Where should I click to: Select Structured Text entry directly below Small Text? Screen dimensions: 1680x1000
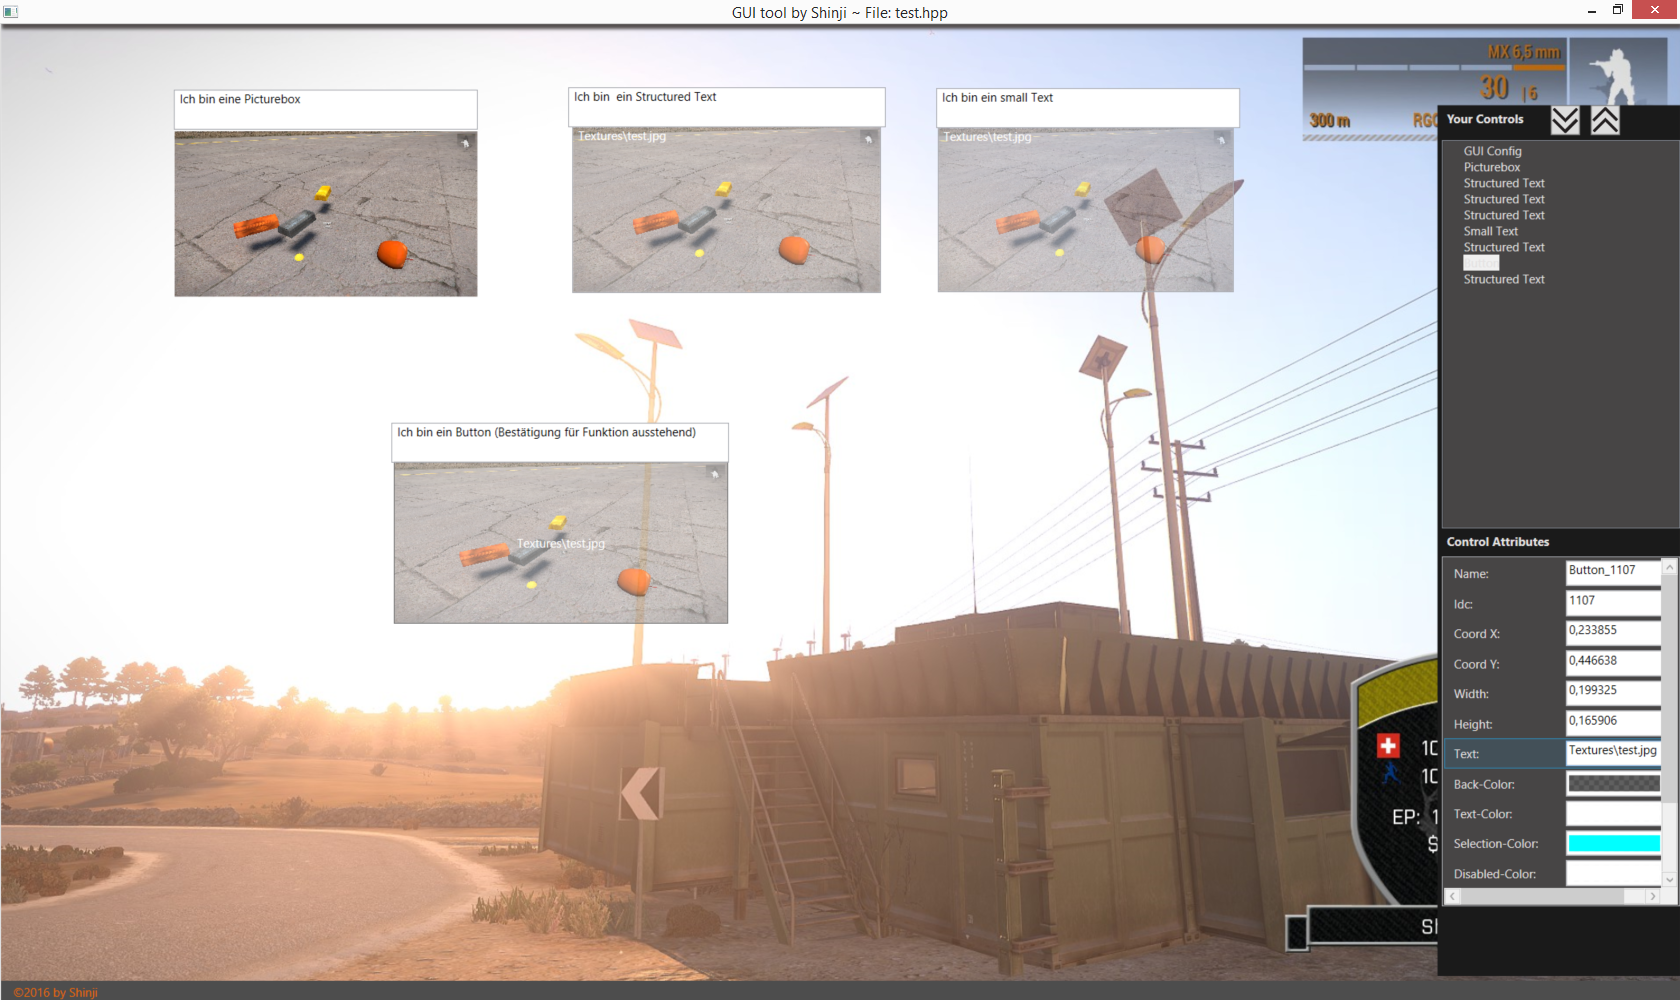(x=1504, y=247)
